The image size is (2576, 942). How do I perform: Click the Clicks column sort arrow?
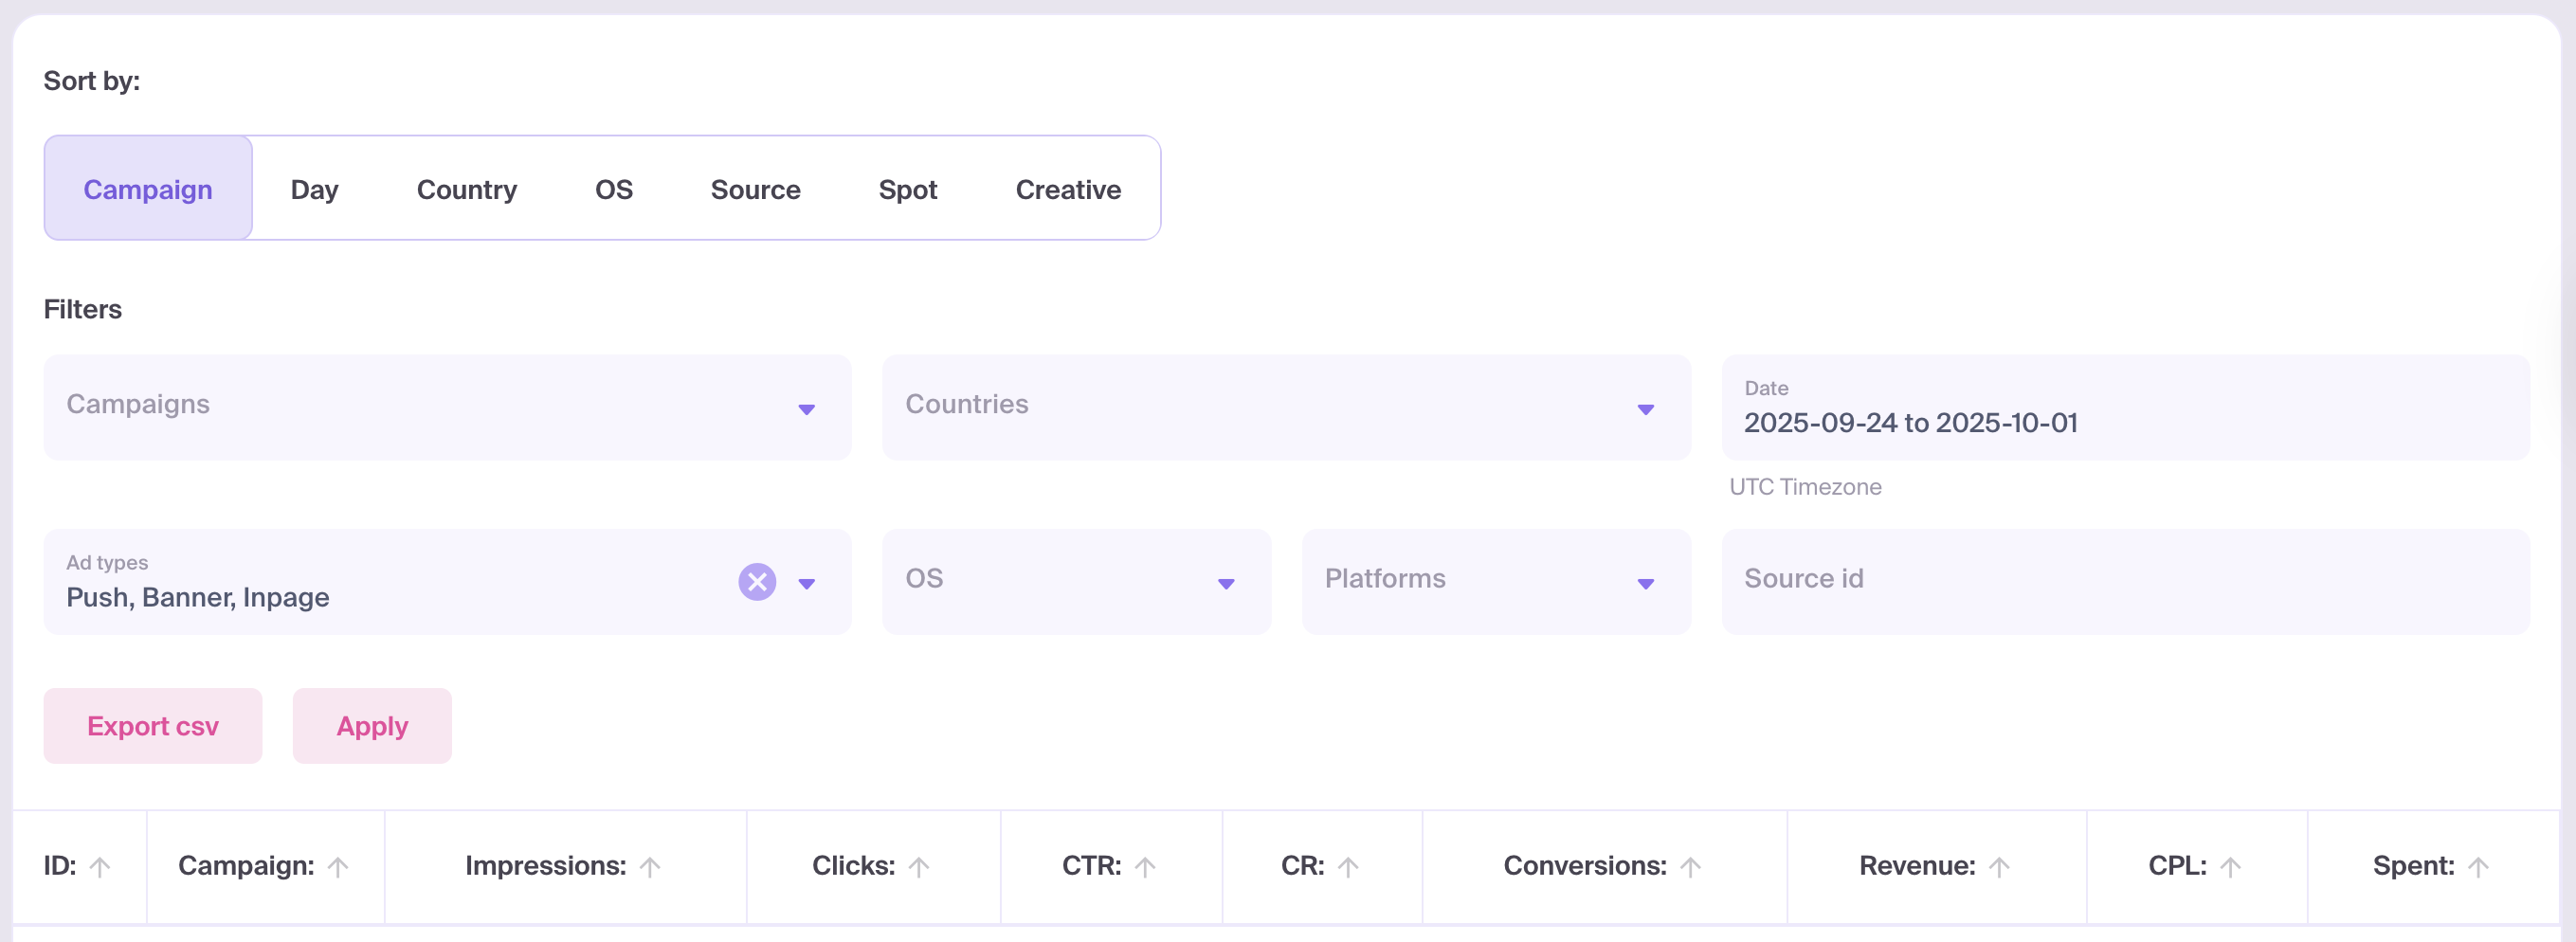coord(919,867)
